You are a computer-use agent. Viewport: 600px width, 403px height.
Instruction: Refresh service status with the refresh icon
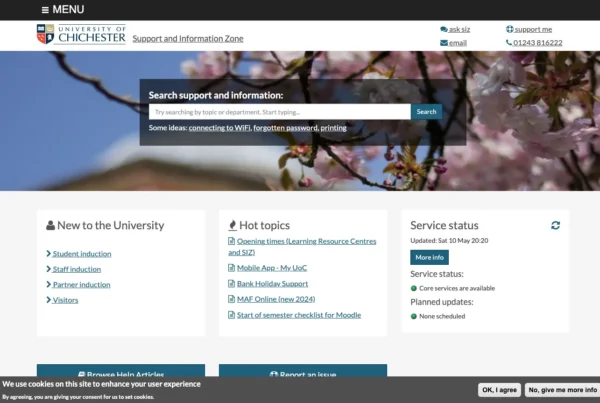[555, 225]
